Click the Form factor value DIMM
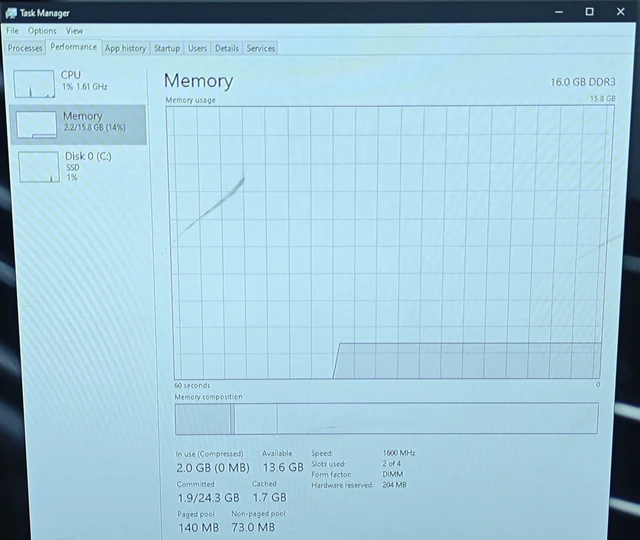Screen dimensions: 640x540 tap(393, 474)
